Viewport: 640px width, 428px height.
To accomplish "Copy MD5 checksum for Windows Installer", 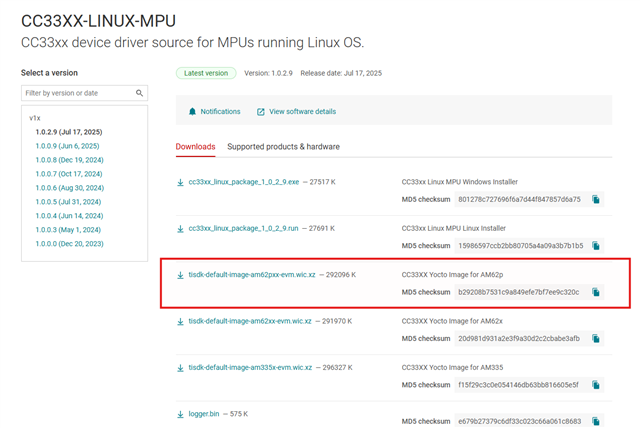I will 596,199.
